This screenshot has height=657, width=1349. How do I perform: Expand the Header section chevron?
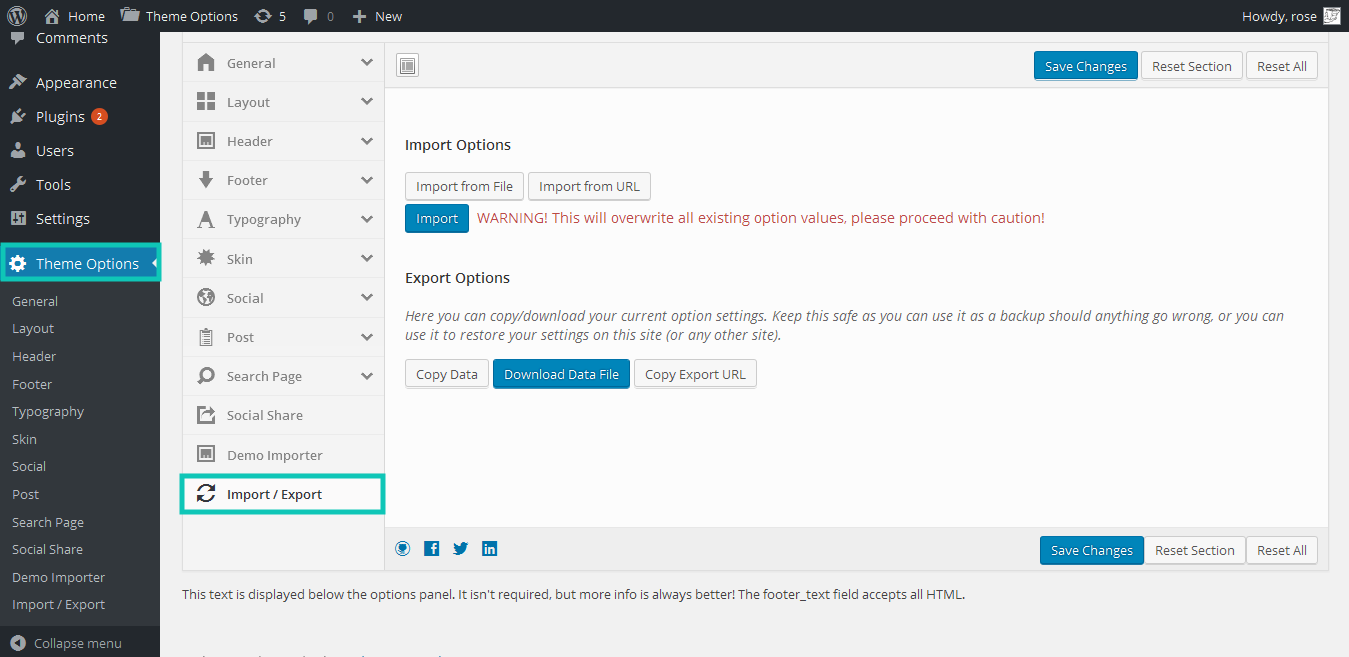tap(367, 141)
